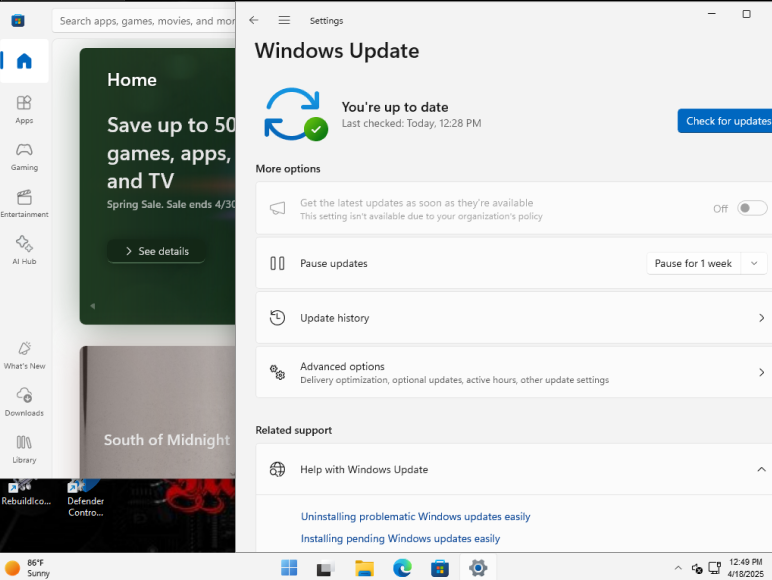Click the Advanced options gears icon
The width and height of the screenshot is (772, 580).
(x=277, y=372)
